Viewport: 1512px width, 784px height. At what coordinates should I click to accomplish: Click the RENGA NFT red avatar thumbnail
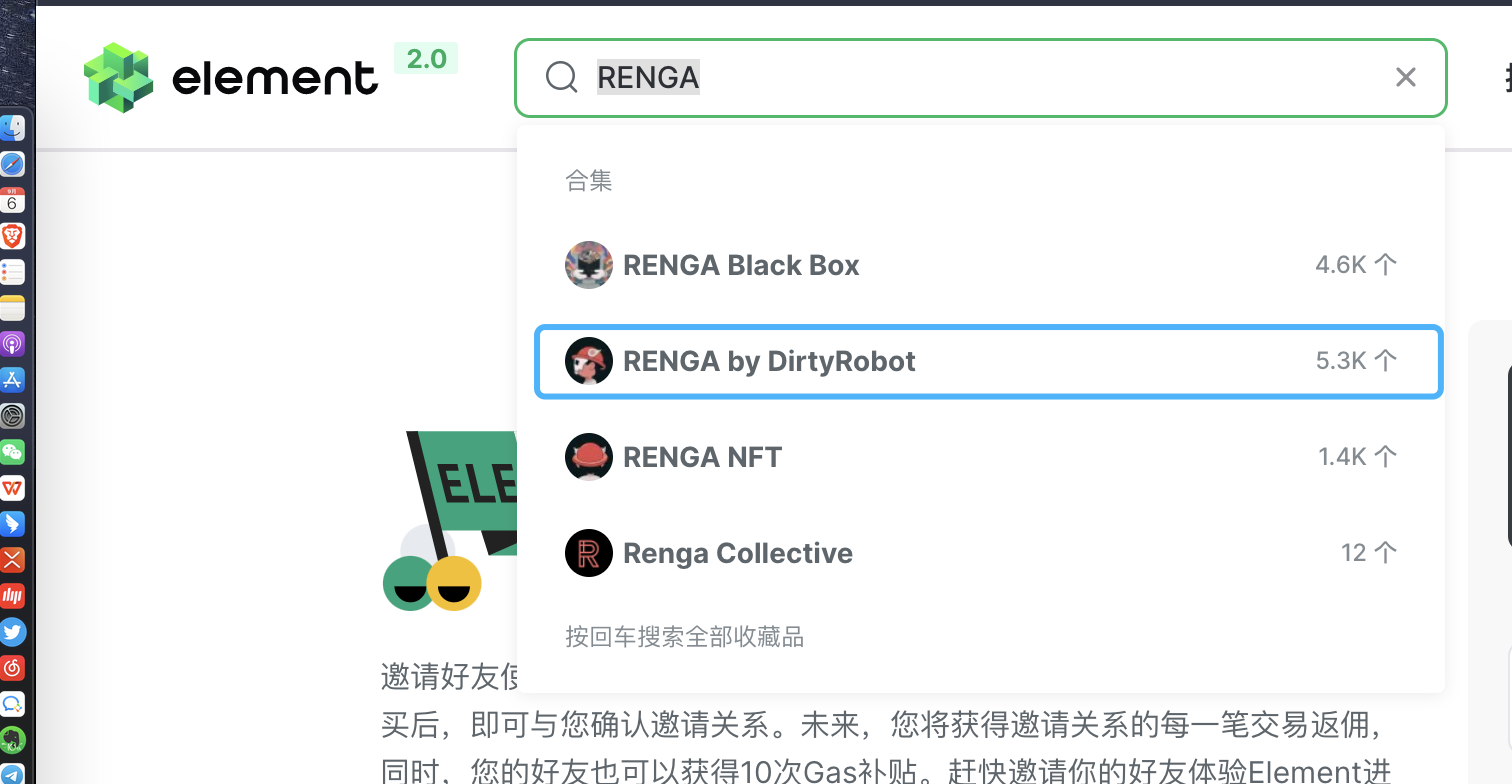point(589,457)
